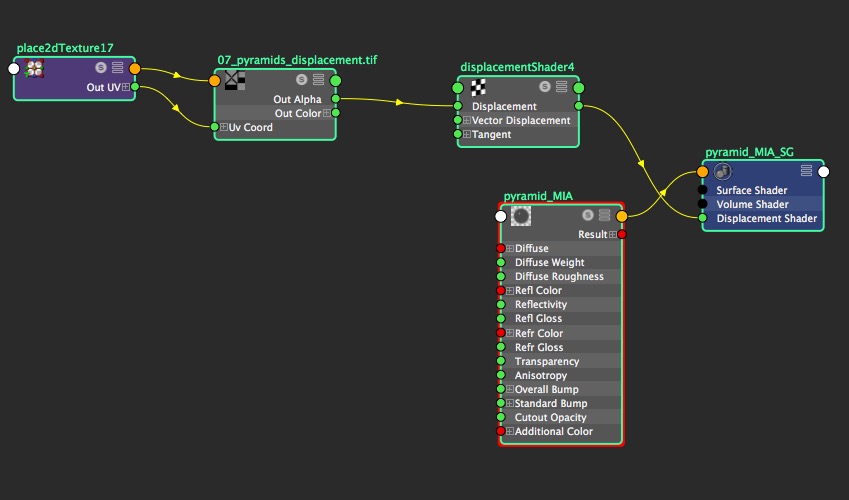Change view mode bars on 07_pyramids_displacement.tif node
Image resolution: width=849 pixels, height=500 pixels.
click(x=318, y=80)
